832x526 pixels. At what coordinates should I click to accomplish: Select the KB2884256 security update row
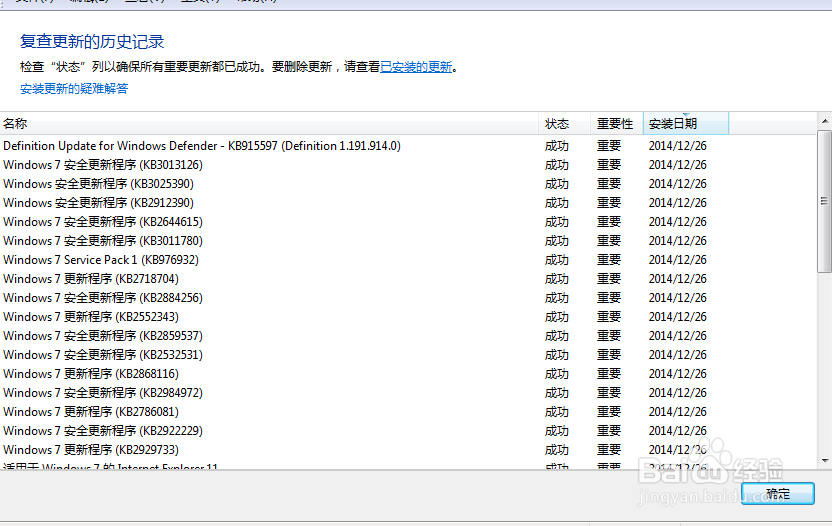408,298
